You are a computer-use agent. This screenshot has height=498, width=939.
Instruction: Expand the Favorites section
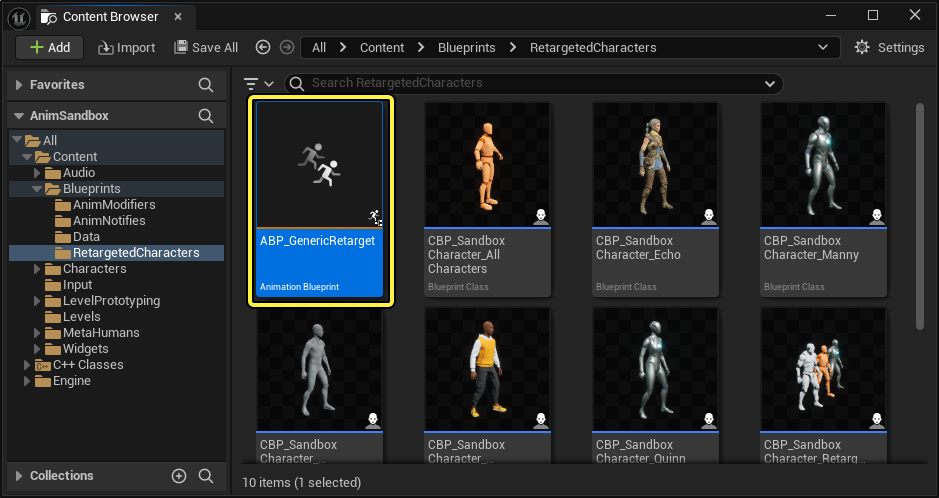coord(19,85)
